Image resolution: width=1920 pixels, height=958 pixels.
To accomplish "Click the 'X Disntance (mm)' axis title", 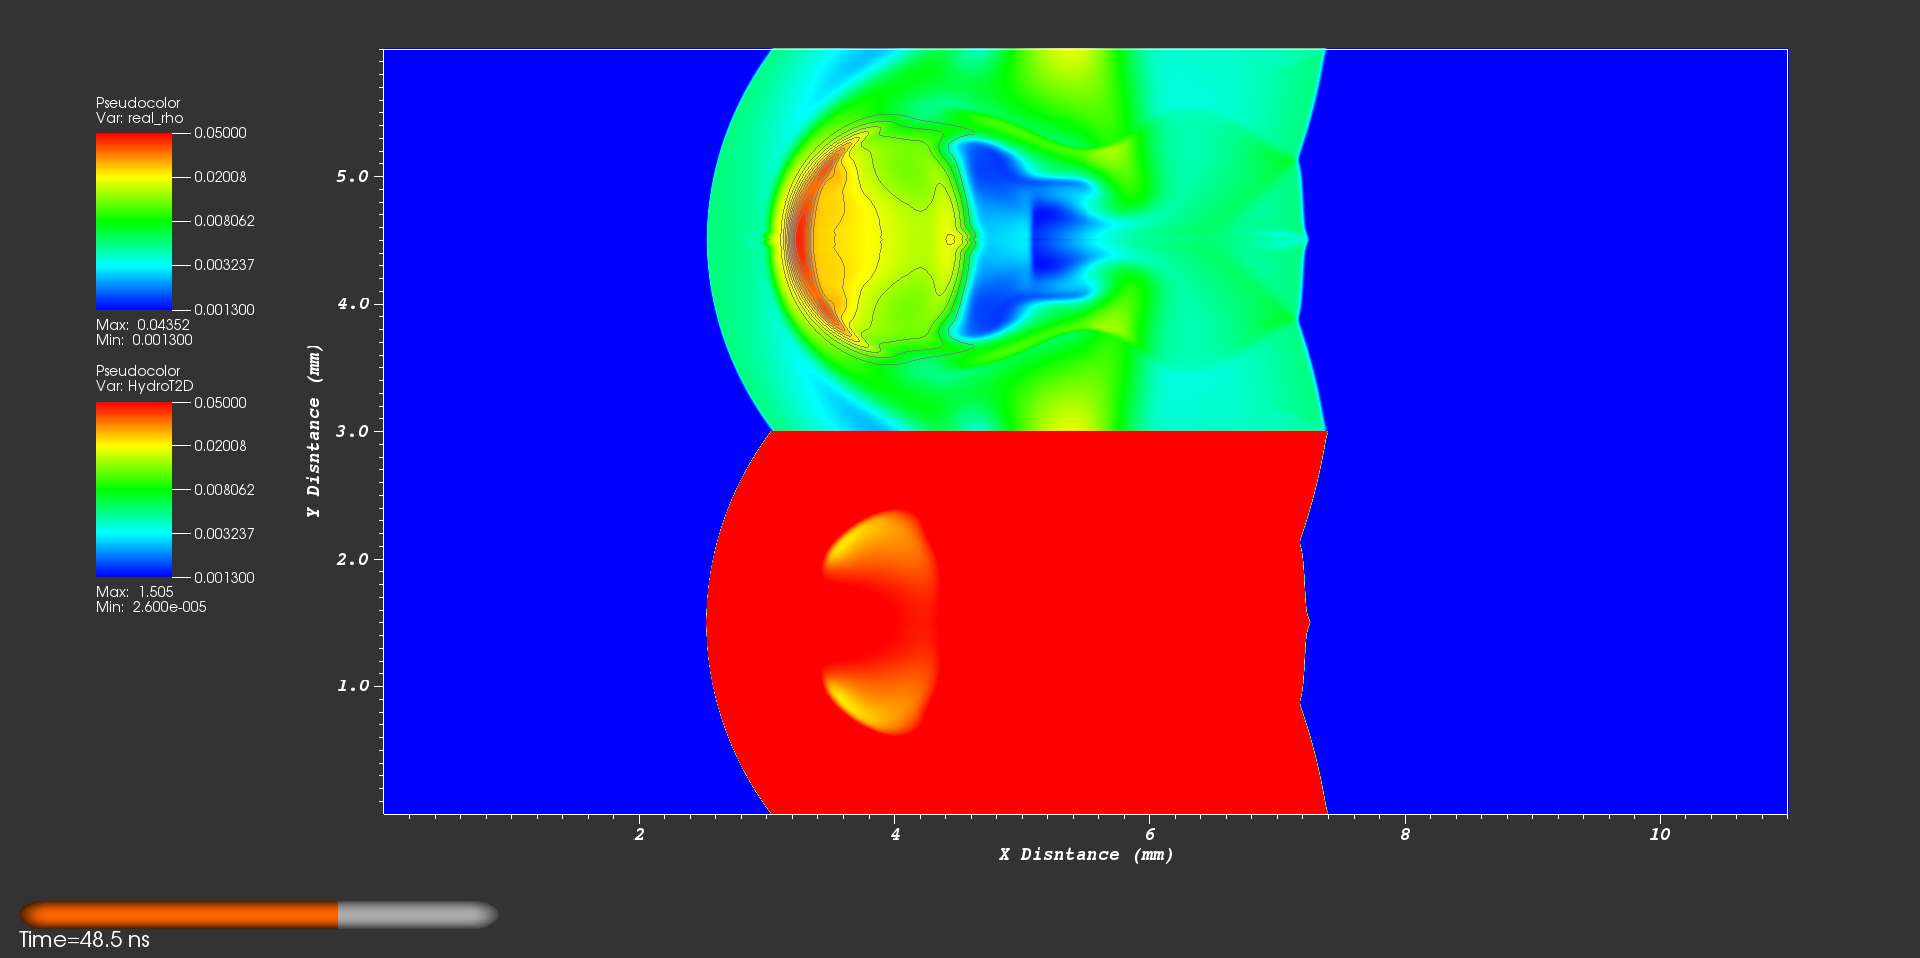I will pos(1086,855).
